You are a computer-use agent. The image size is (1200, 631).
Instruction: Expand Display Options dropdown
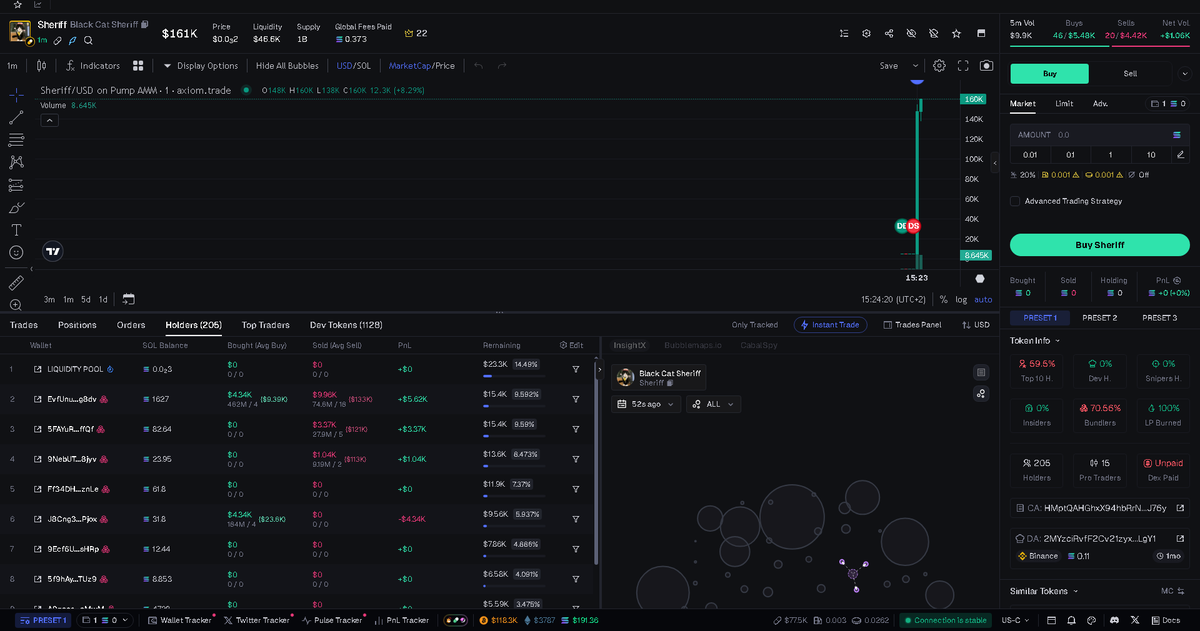201,66
